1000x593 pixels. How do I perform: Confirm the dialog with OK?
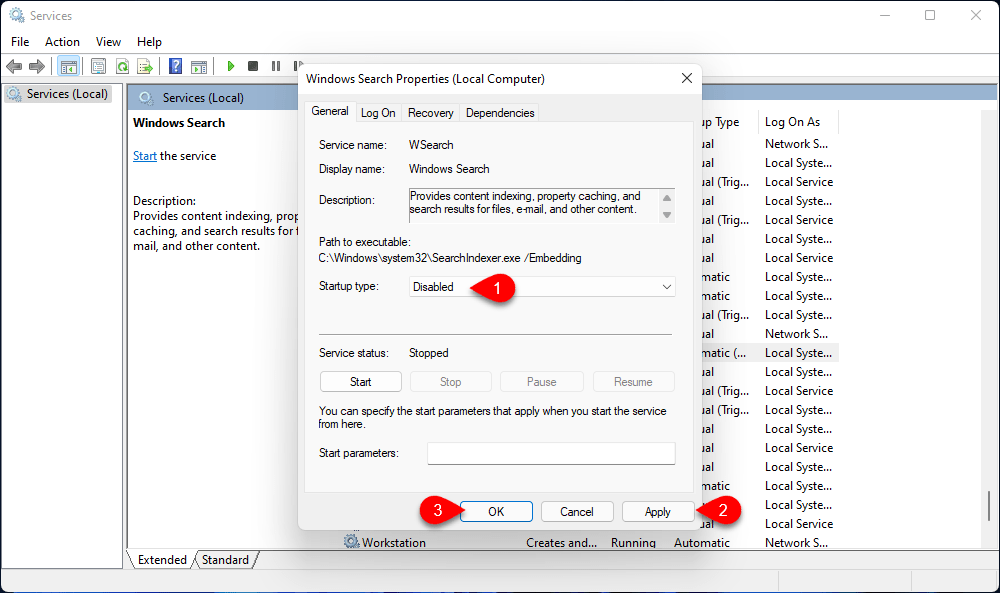point(496,511)
